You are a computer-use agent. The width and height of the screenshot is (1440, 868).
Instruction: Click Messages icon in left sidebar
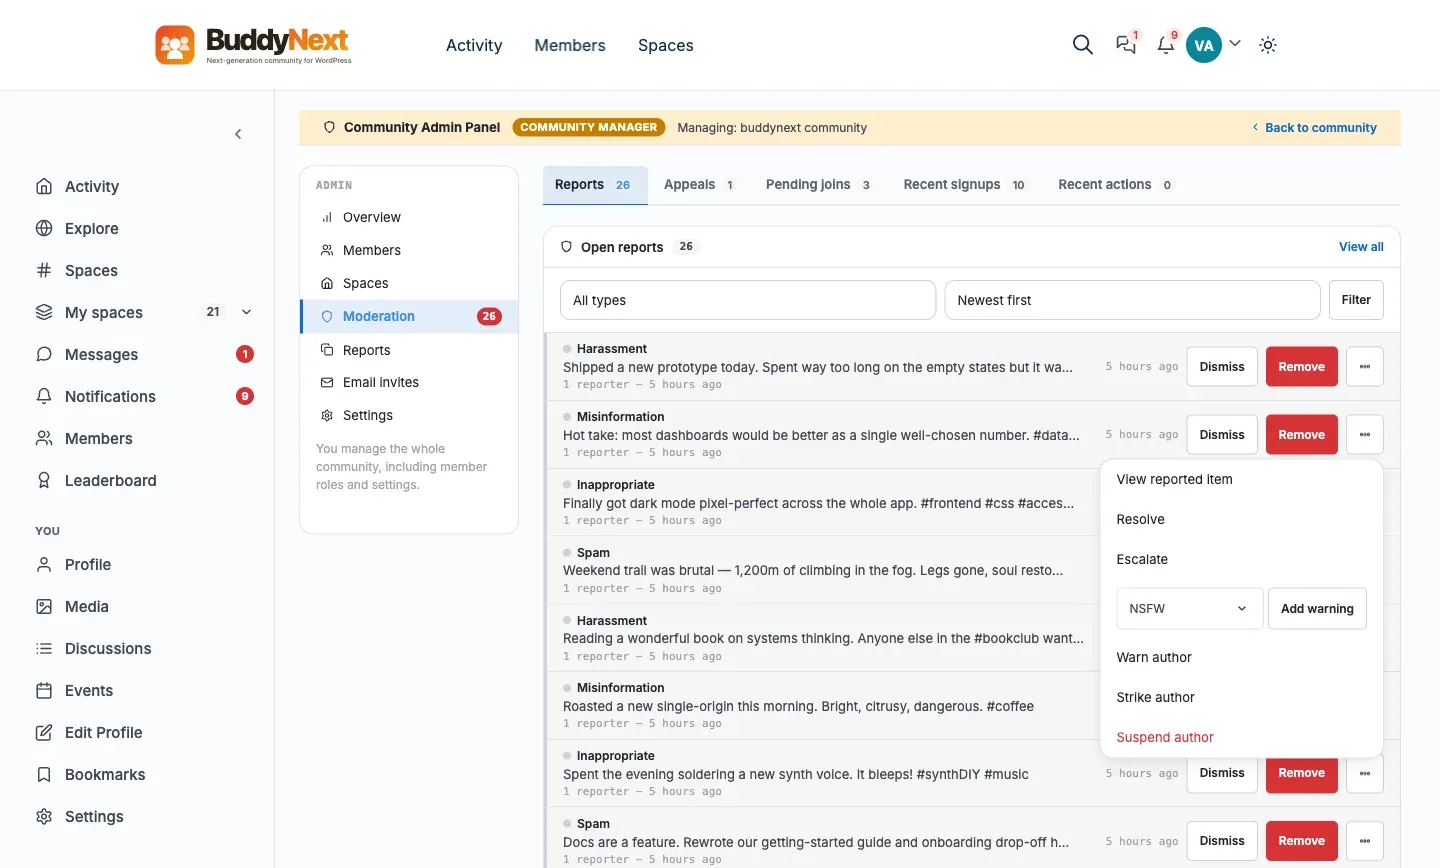pos(44,354)
